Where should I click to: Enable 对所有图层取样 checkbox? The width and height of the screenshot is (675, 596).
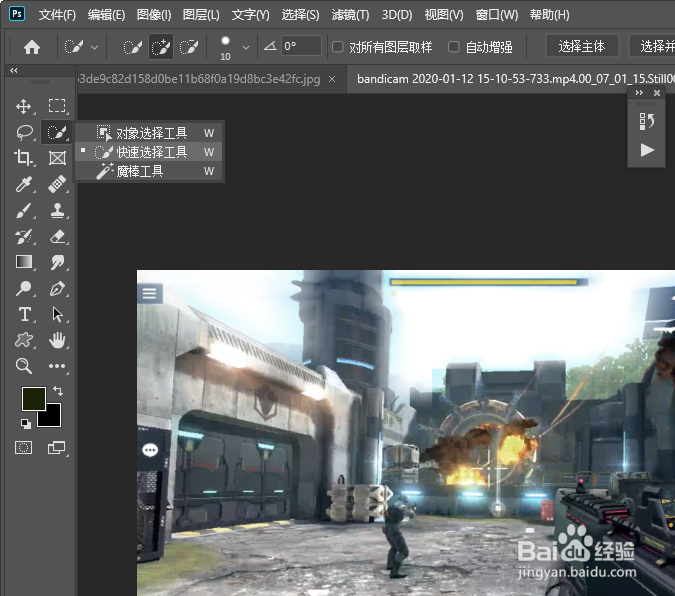(x=338, y=47)
